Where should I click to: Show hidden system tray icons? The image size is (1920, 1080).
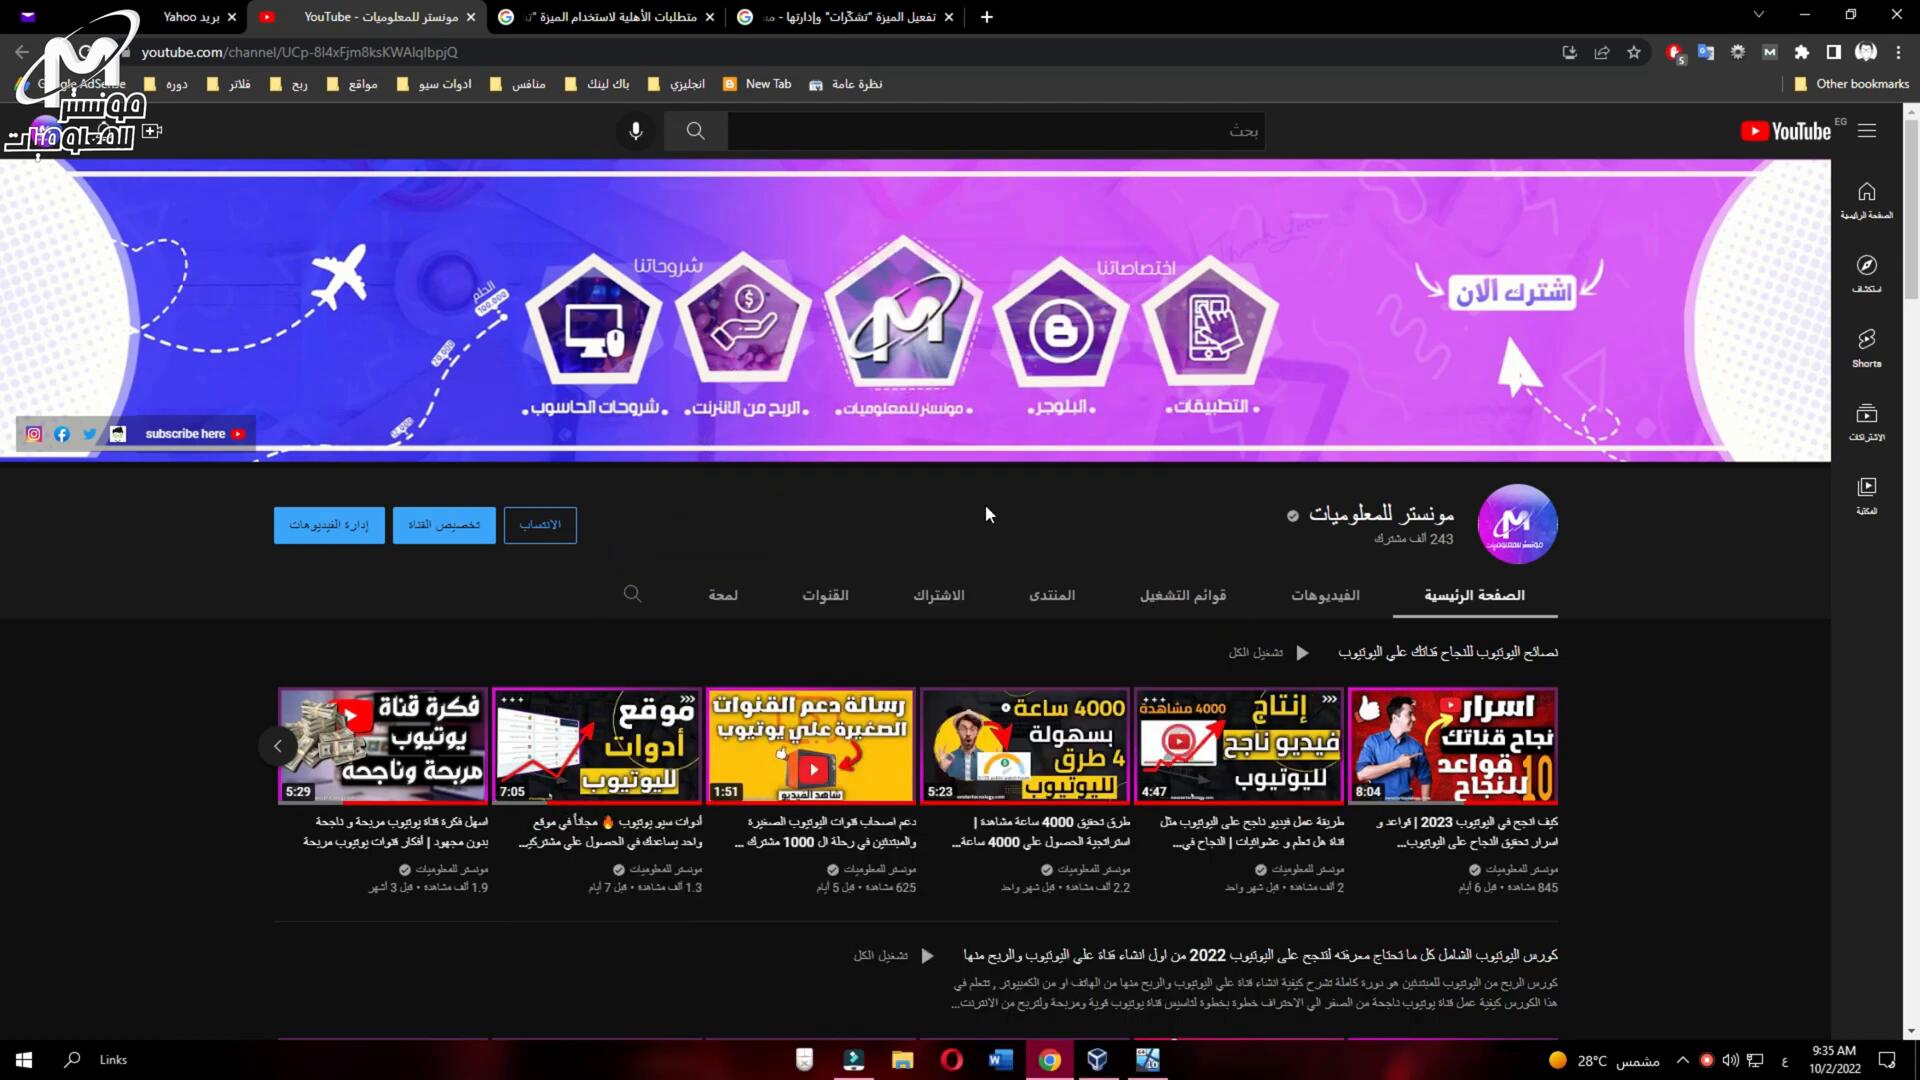click(1682, 1060)
